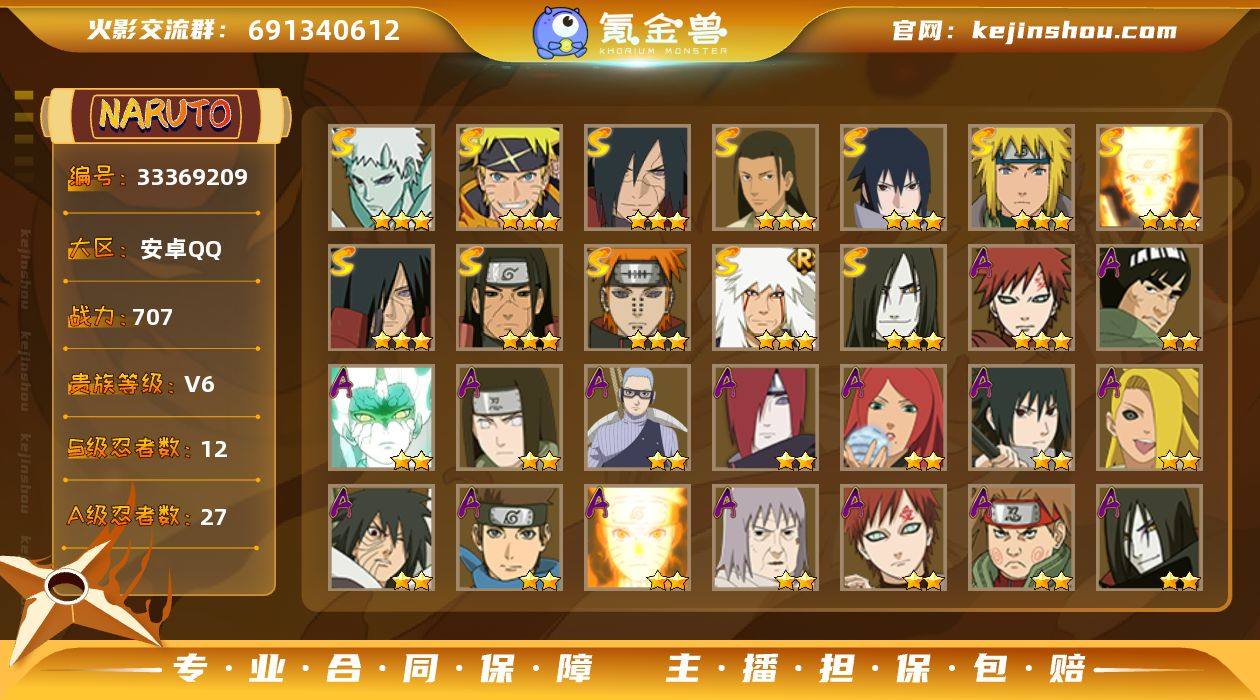Select the first S-rank white-haired ninja portrait

[381, 178]
